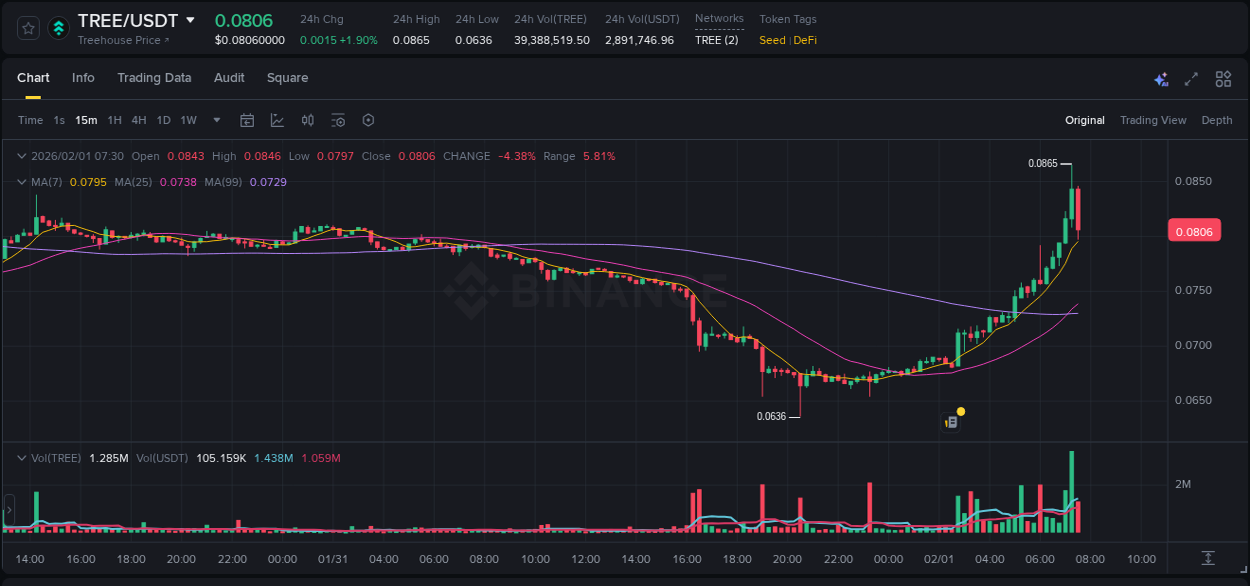Select the 1H timeframe

114,120
